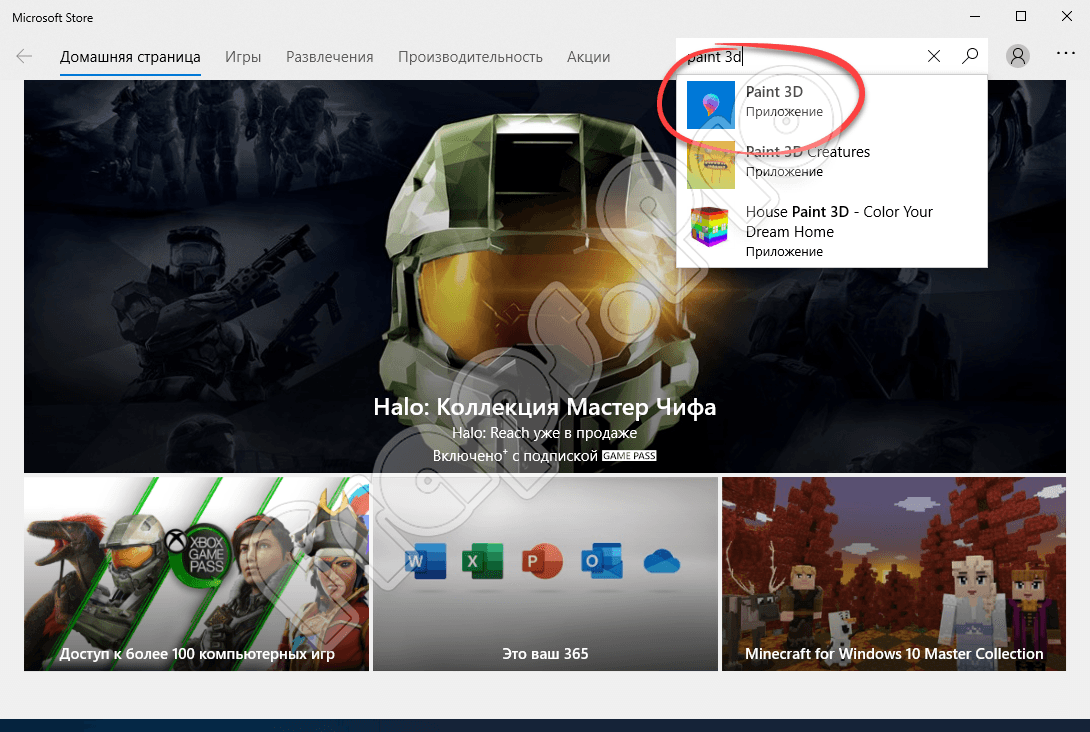Screen dimensions: 1090x732
Task: Click the Paint 3D app icon
Action: 711,104
